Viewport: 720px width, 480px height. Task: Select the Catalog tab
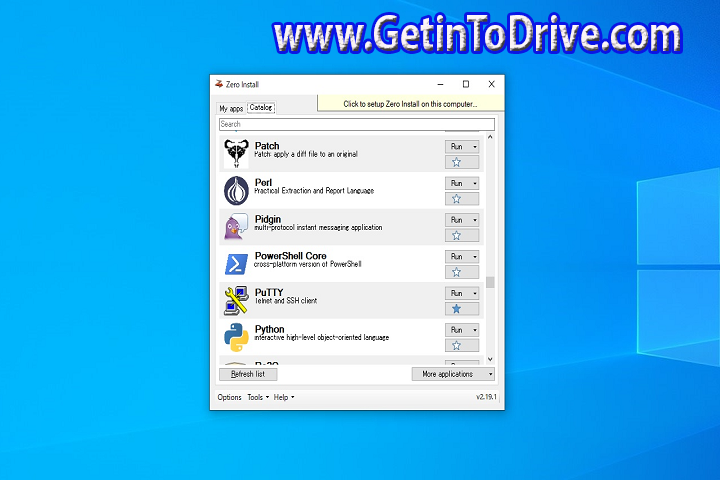tap(261, 107)
